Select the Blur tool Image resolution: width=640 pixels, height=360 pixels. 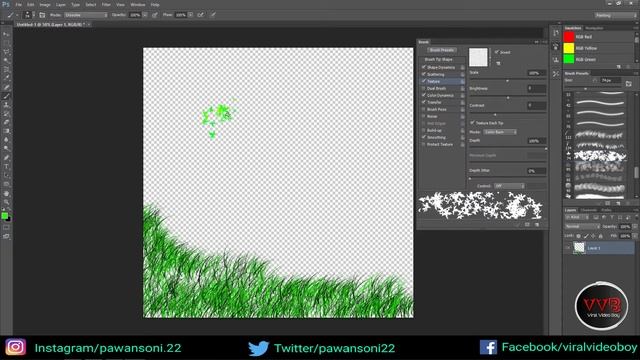click(6, 140)
